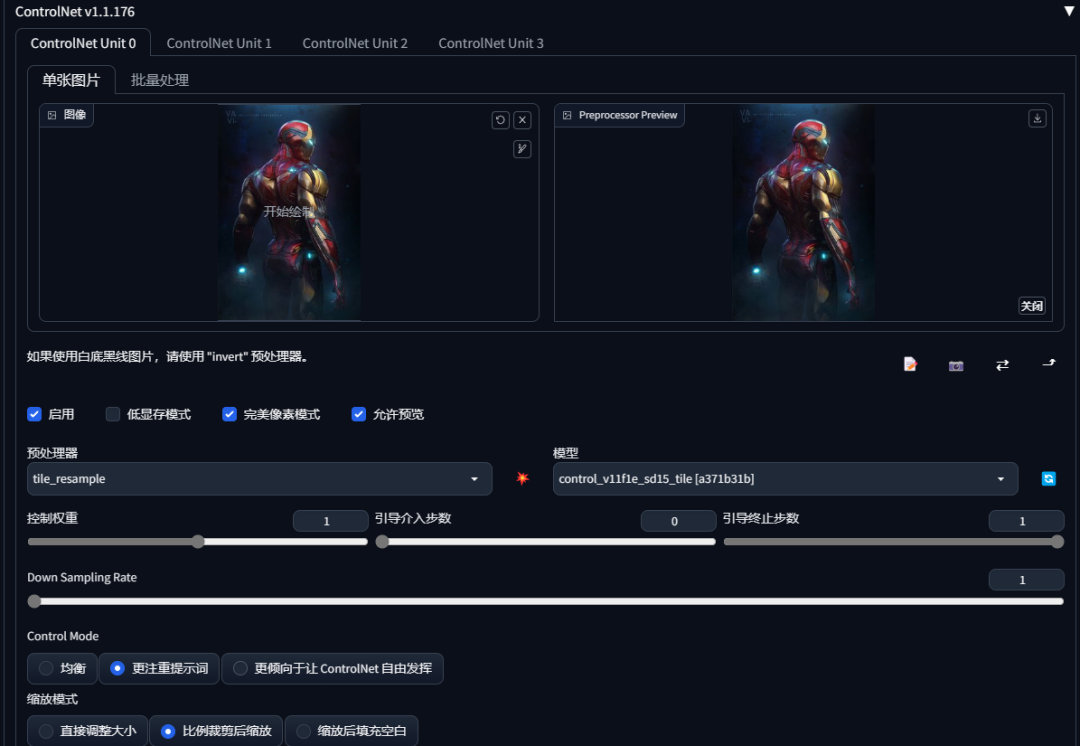The width and height of the screenshot is (1080, 746).
Task: Click the undo icon on the input image
Action: pyautogui.click(x=501, y=120)
